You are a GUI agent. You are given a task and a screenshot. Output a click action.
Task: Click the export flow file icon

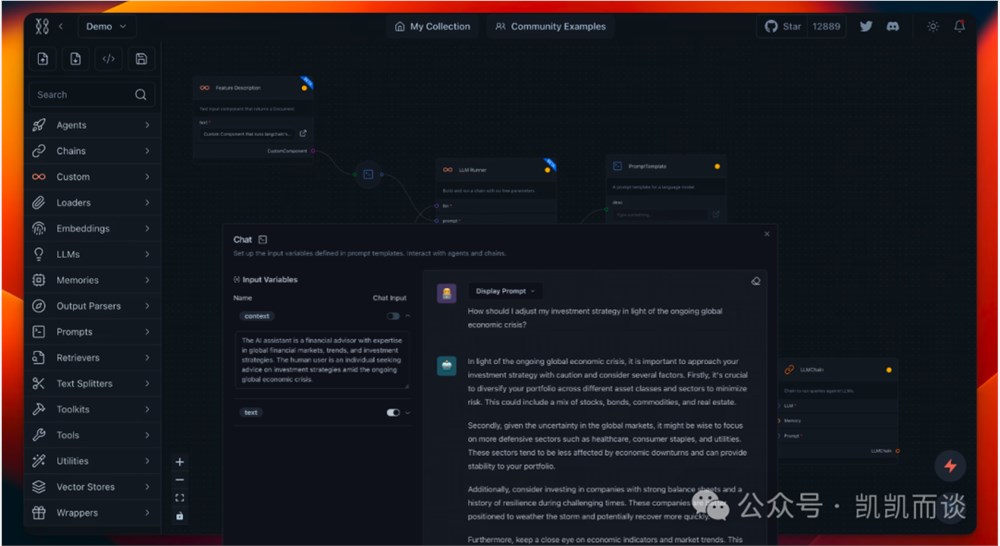[x=75, y=59]
